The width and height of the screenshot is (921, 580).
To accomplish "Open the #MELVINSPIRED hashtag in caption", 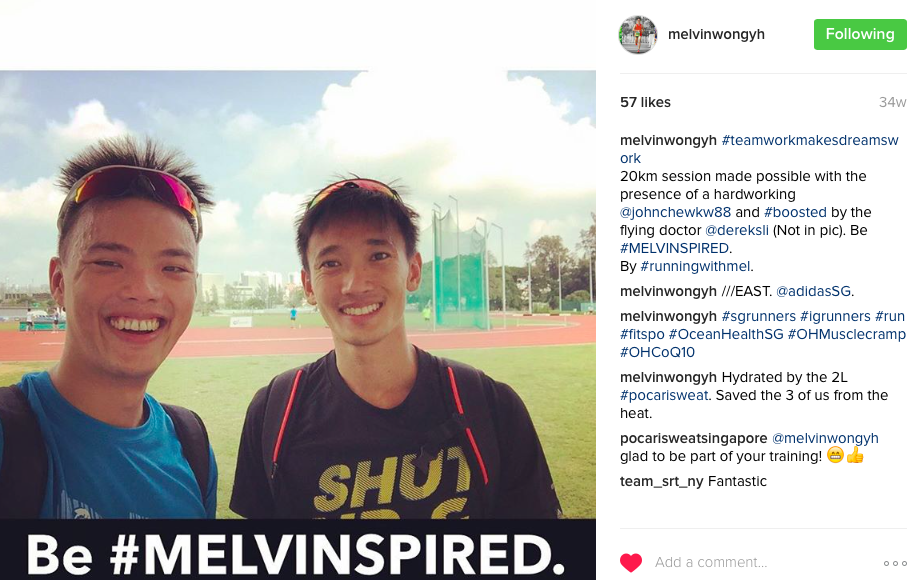I will (674, 248).
